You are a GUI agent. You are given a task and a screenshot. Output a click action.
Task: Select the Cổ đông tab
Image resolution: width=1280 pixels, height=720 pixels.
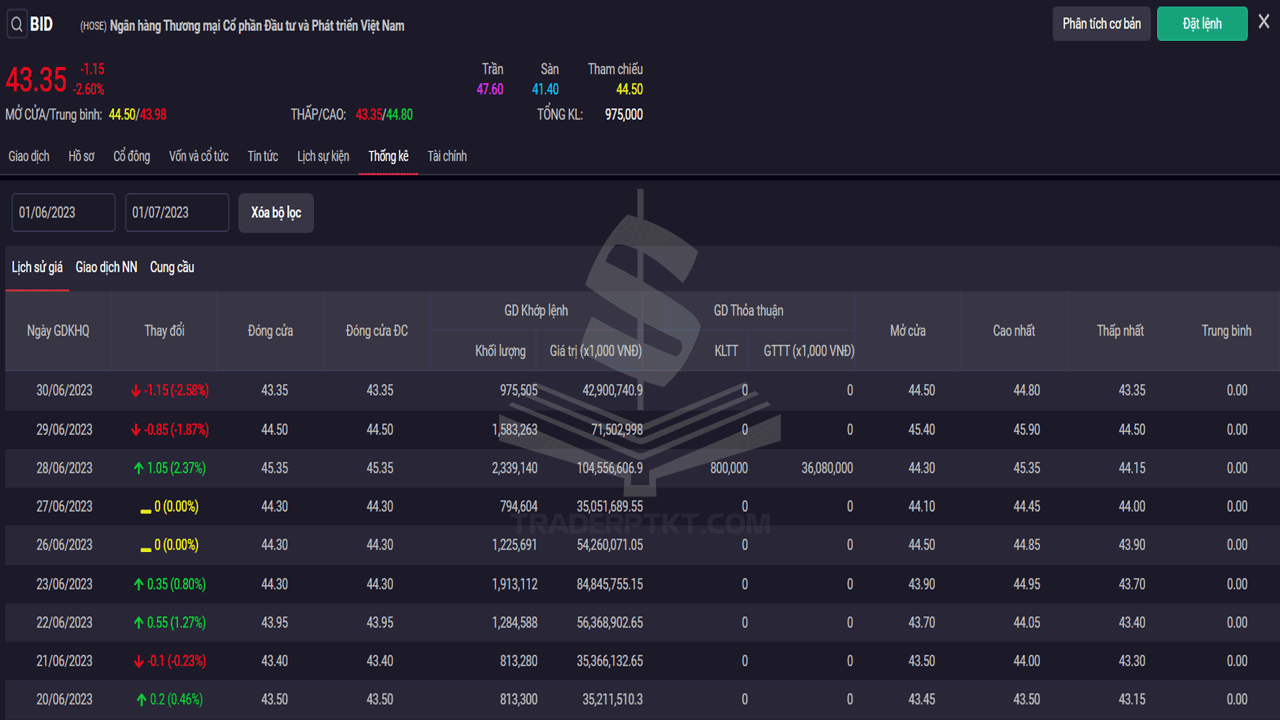point(131,156)
